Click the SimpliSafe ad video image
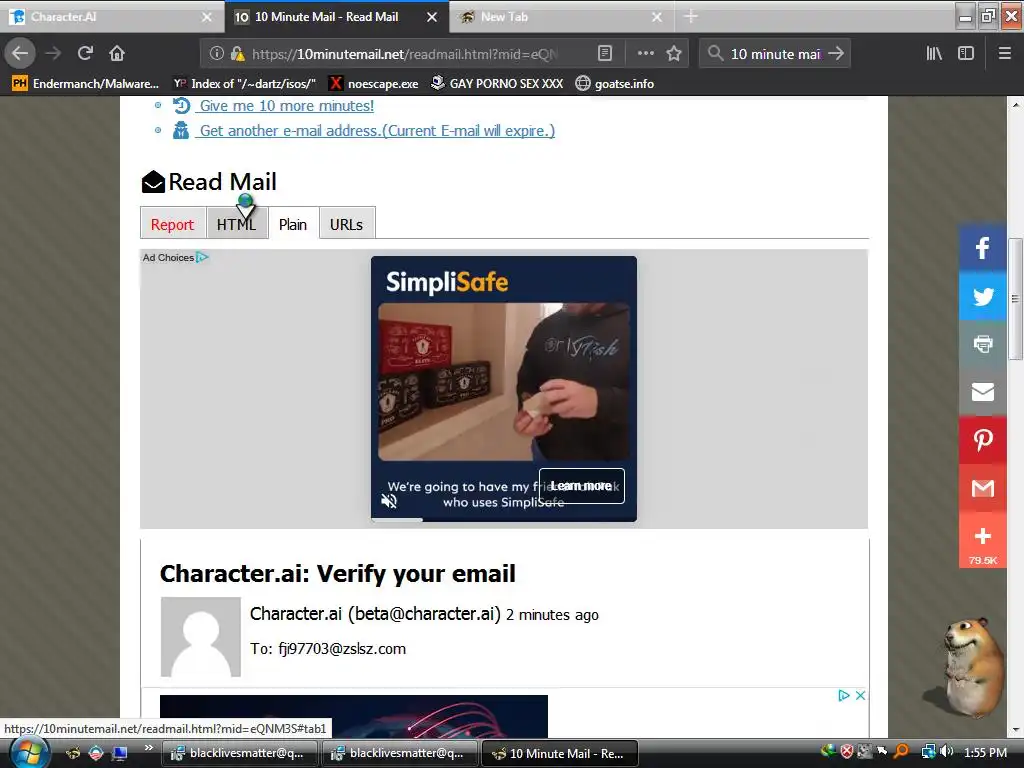 click(x=504, y=381)
